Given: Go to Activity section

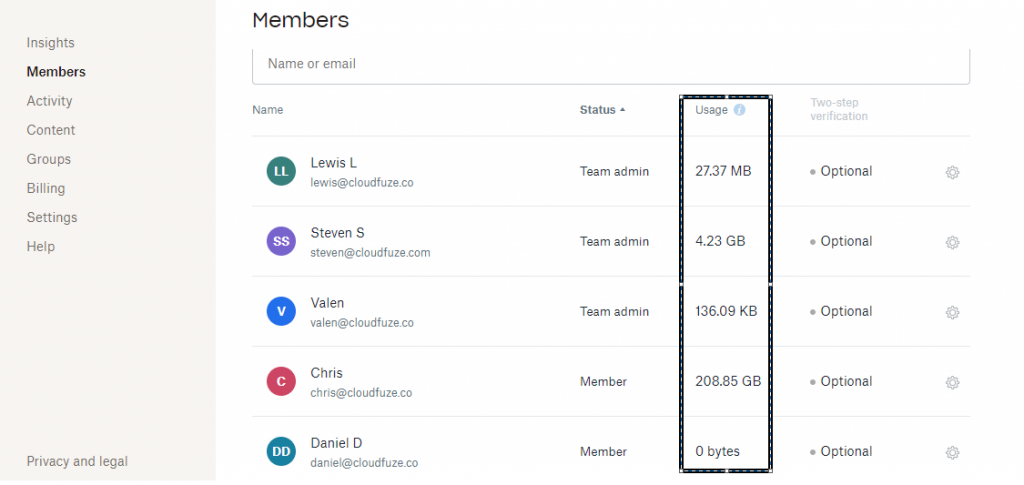Looking at the screenshot, I should (49, 101).
